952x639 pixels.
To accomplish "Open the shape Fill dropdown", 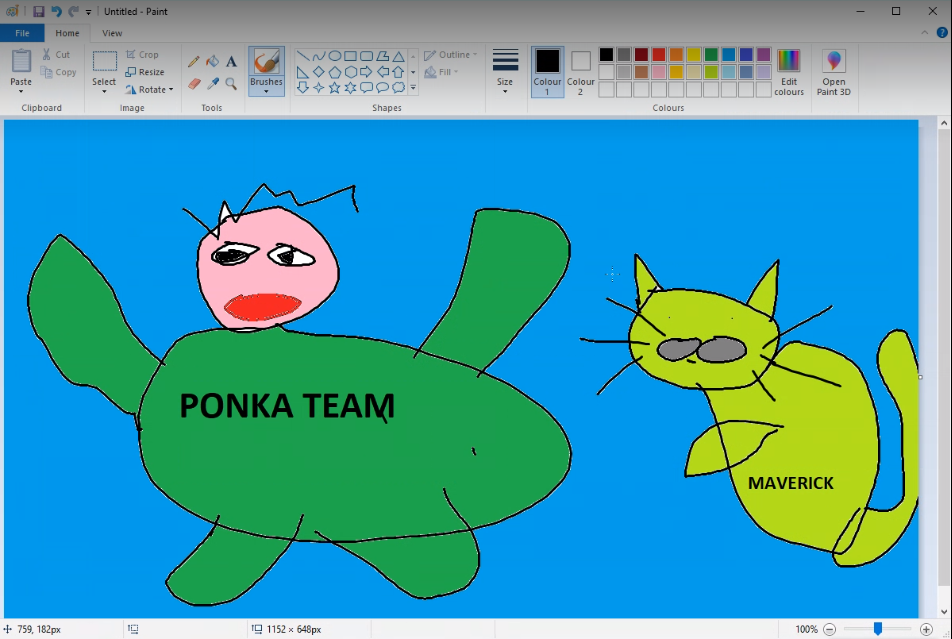I will click(x=441, y=72).
